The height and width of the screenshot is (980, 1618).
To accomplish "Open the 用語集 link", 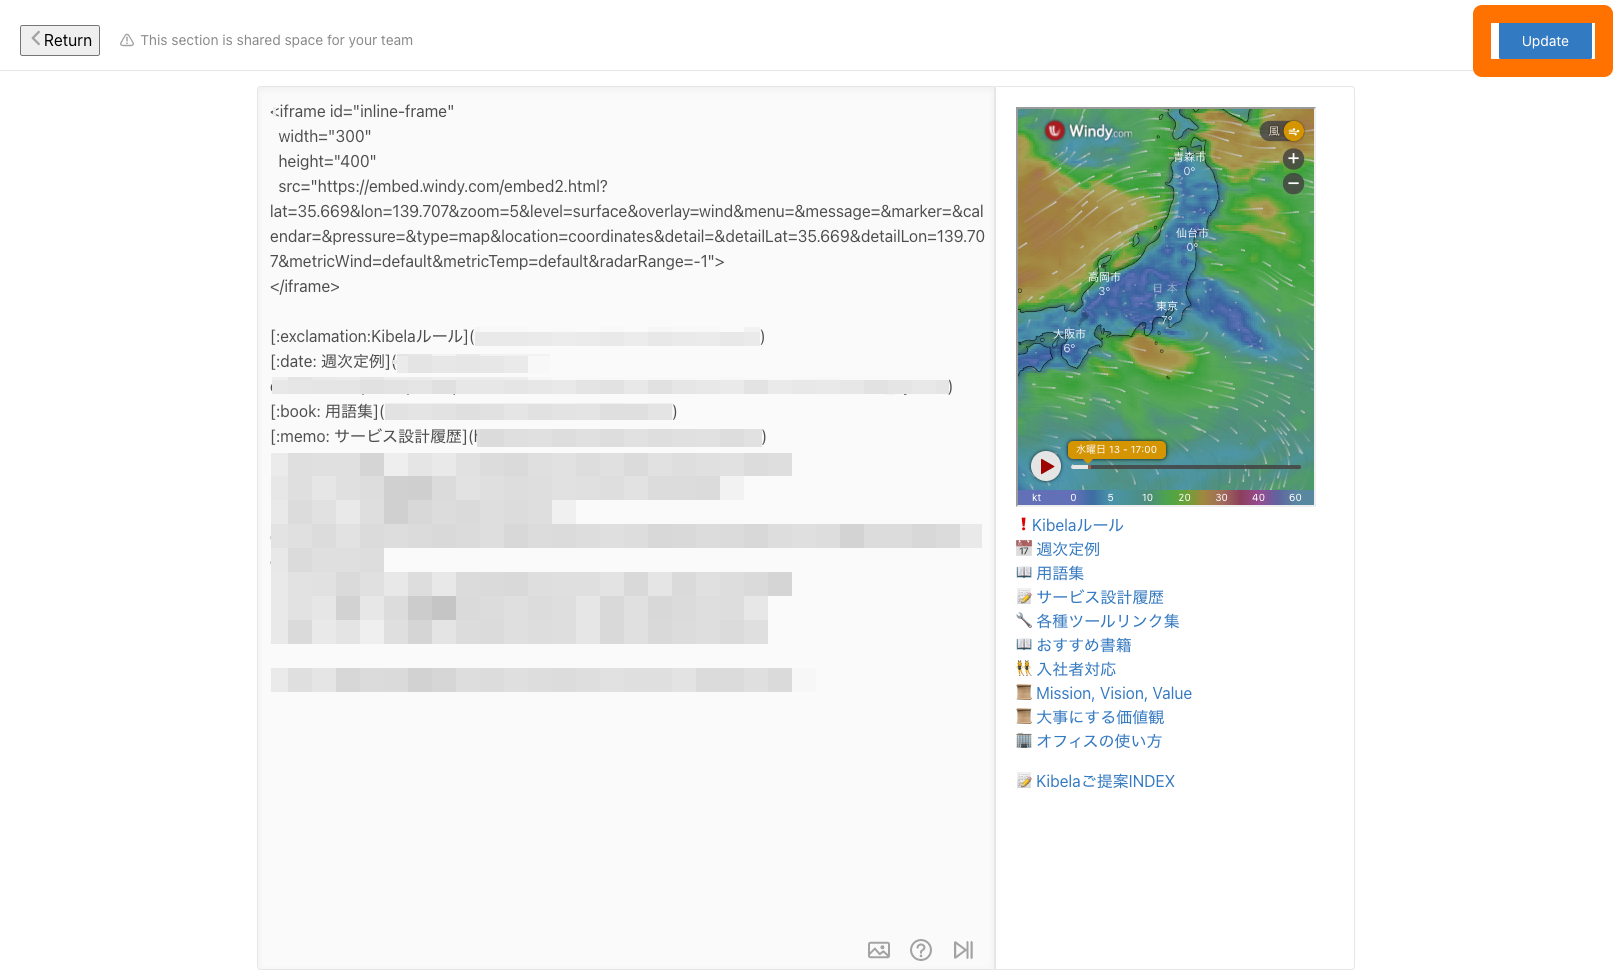I will 1059,573.
